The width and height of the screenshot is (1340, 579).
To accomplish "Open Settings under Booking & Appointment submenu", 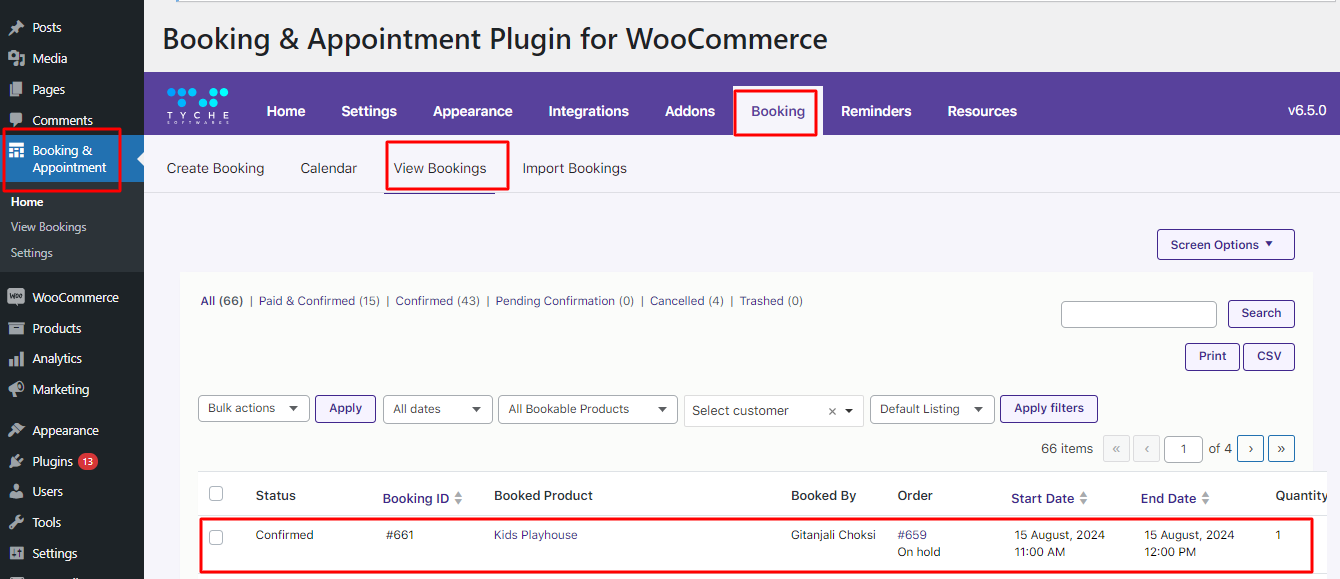I will [x=32, y=253].
